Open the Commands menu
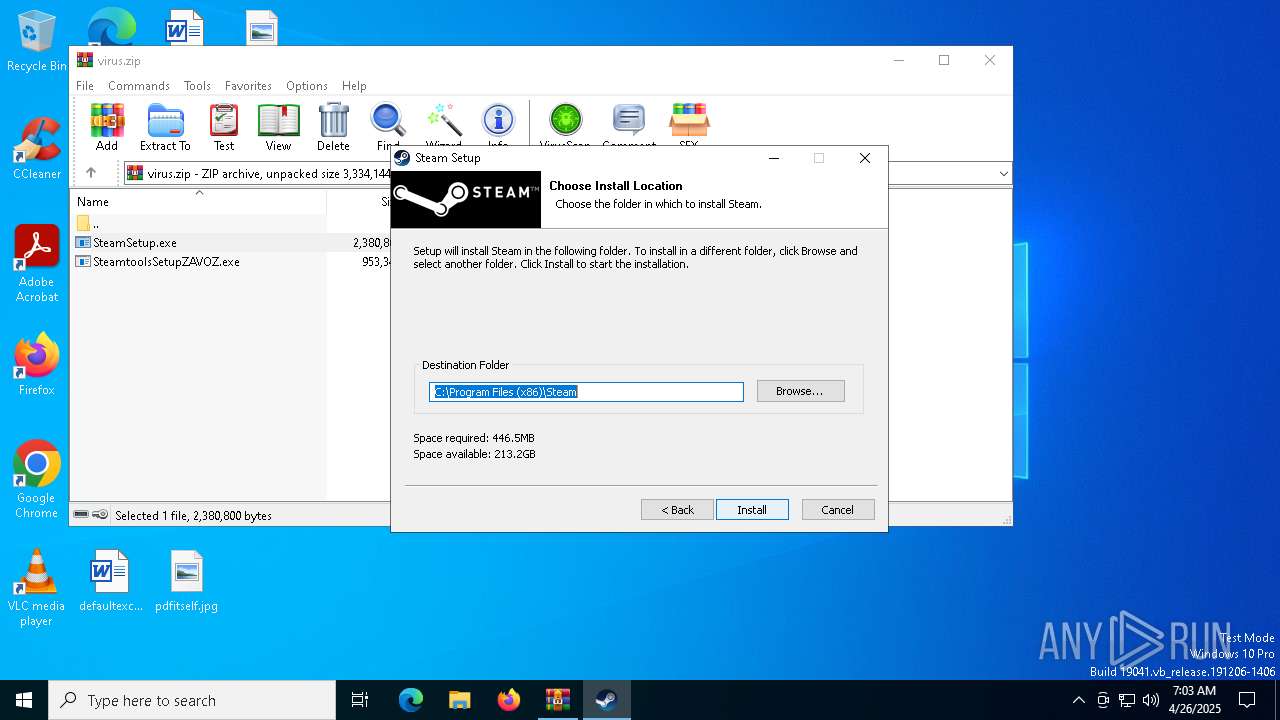Image resolution: width=1280 pixels, height=720 pixels. click(x=139, y=86)
